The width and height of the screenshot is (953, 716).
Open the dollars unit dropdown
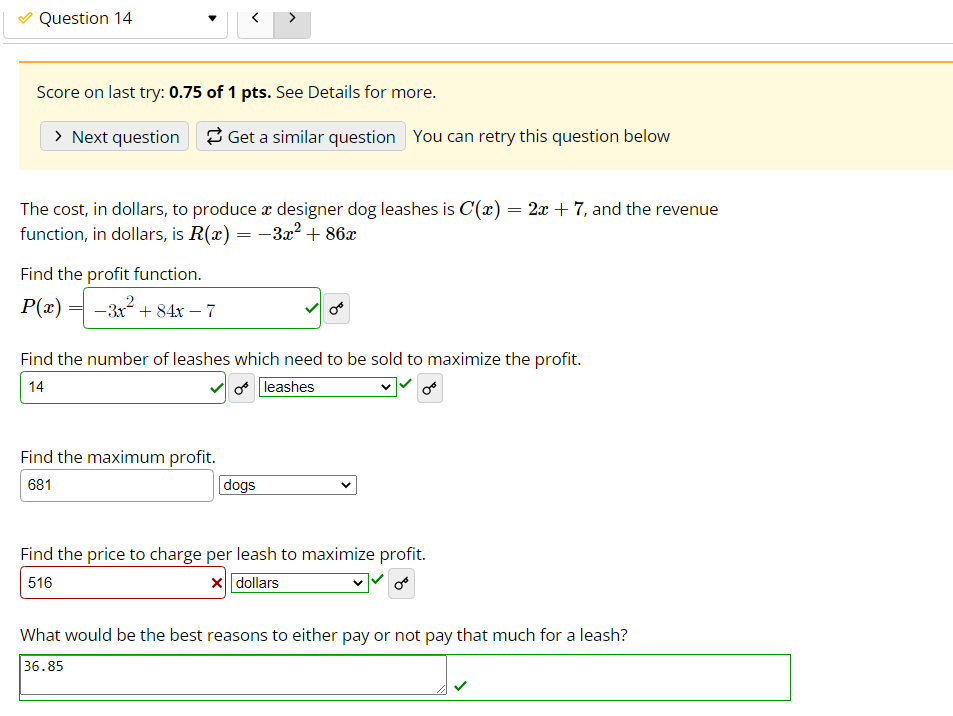point(299,583)
